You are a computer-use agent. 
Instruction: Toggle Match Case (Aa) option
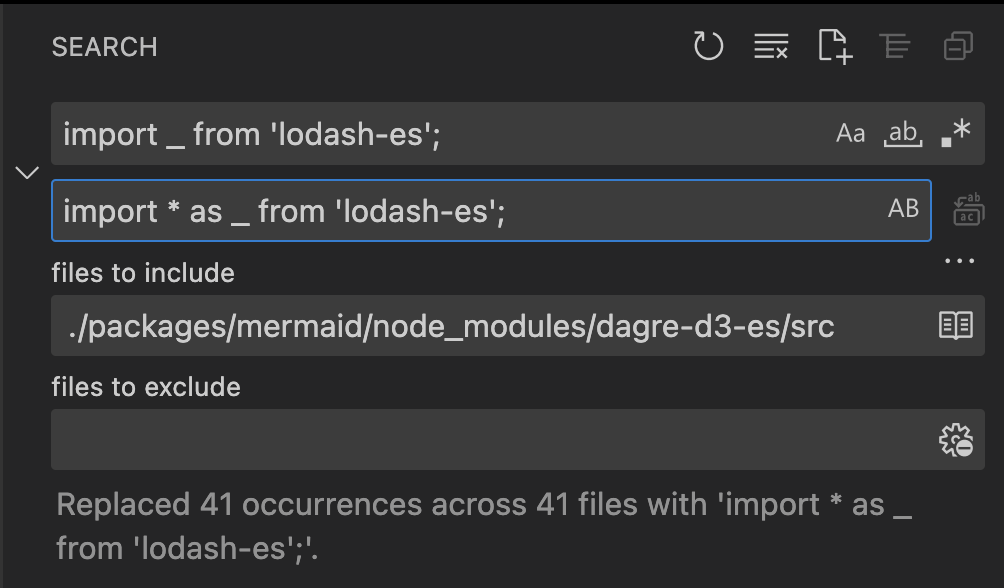(x=850, y=133)
